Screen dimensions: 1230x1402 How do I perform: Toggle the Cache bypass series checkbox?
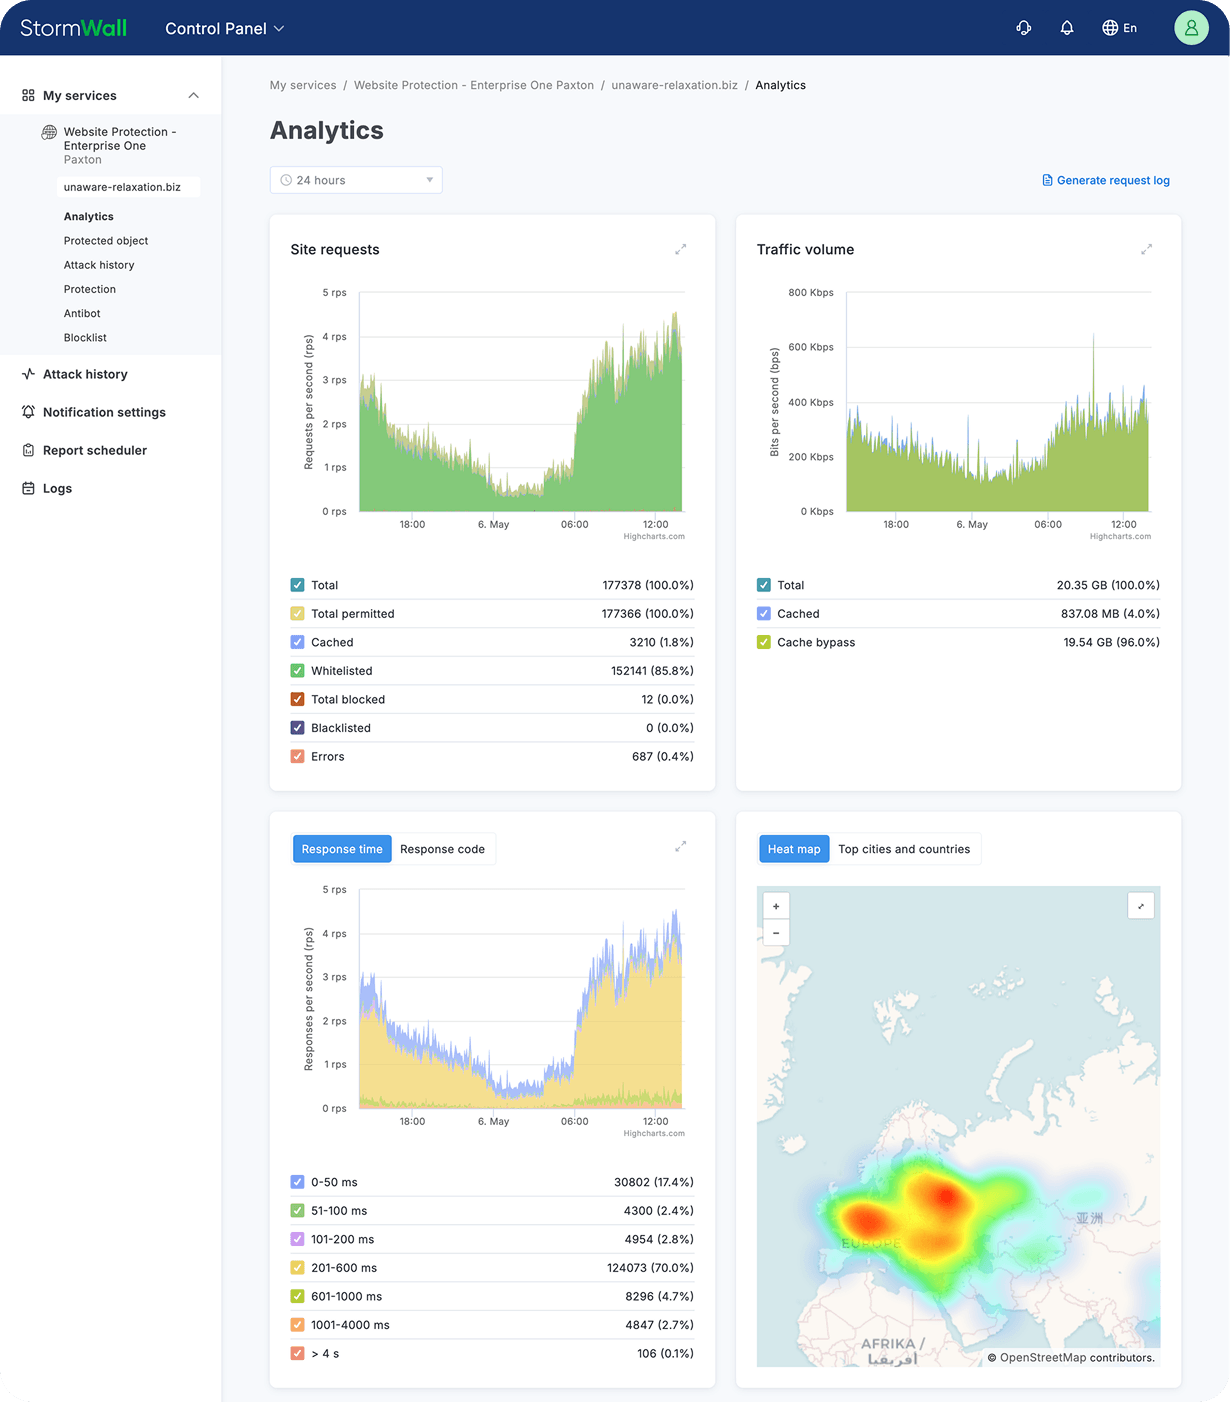click(x=763, y=642)
